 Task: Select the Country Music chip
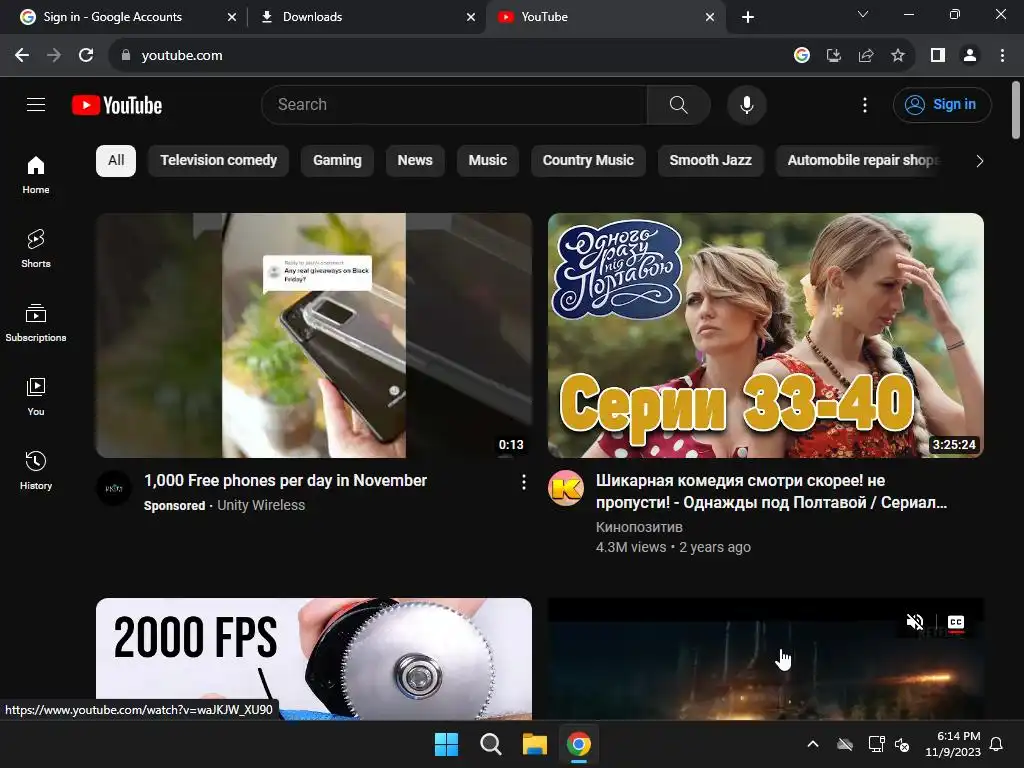tap(588, 161)
